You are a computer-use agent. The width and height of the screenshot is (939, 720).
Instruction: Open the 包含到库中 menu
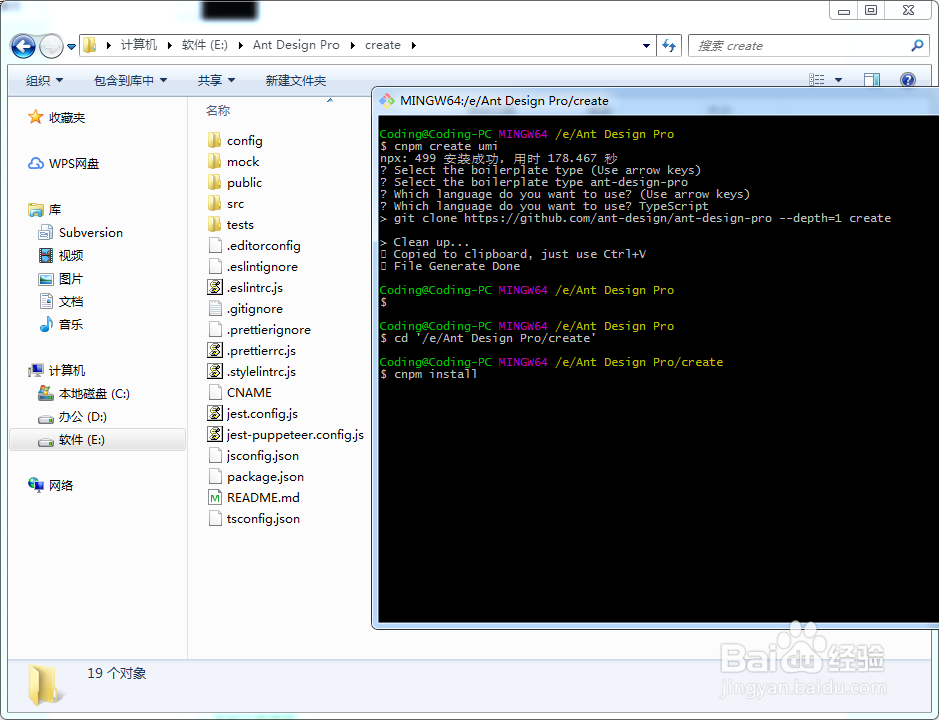(x=130, y=80)
